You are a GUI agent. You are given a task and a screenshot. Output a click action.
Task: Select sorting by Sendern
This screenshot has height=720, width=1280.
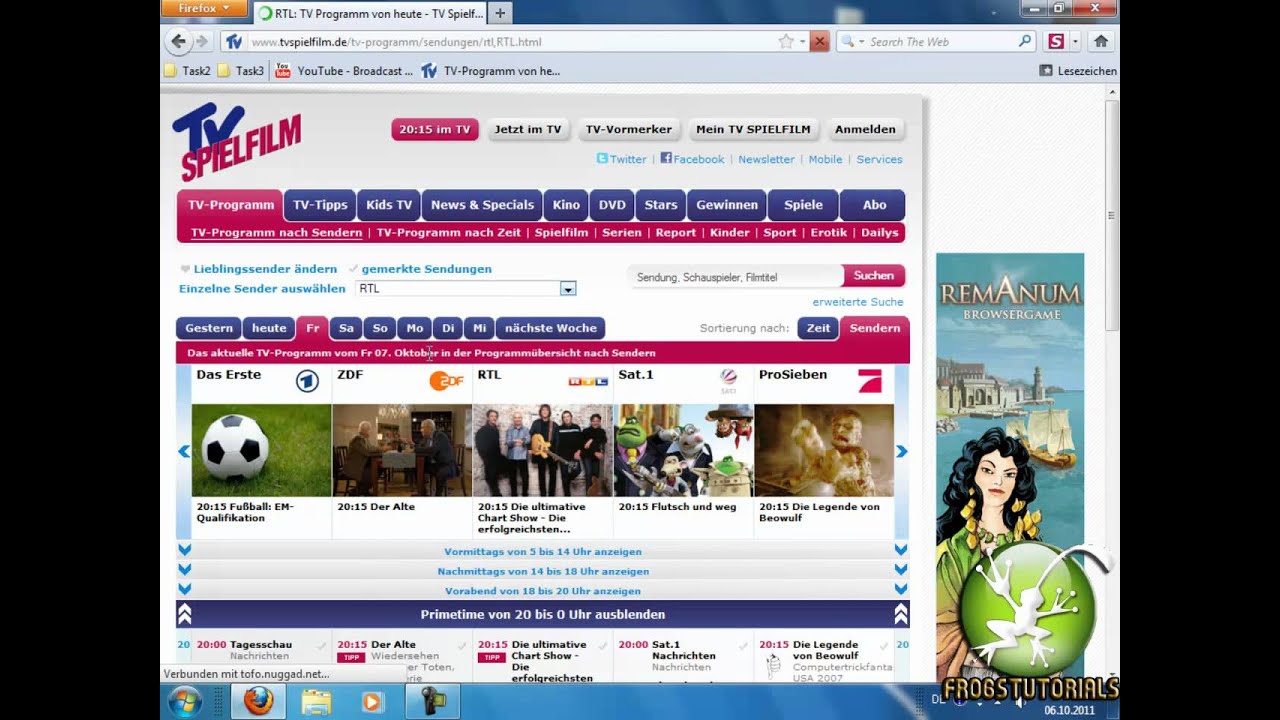click(875, 328)
